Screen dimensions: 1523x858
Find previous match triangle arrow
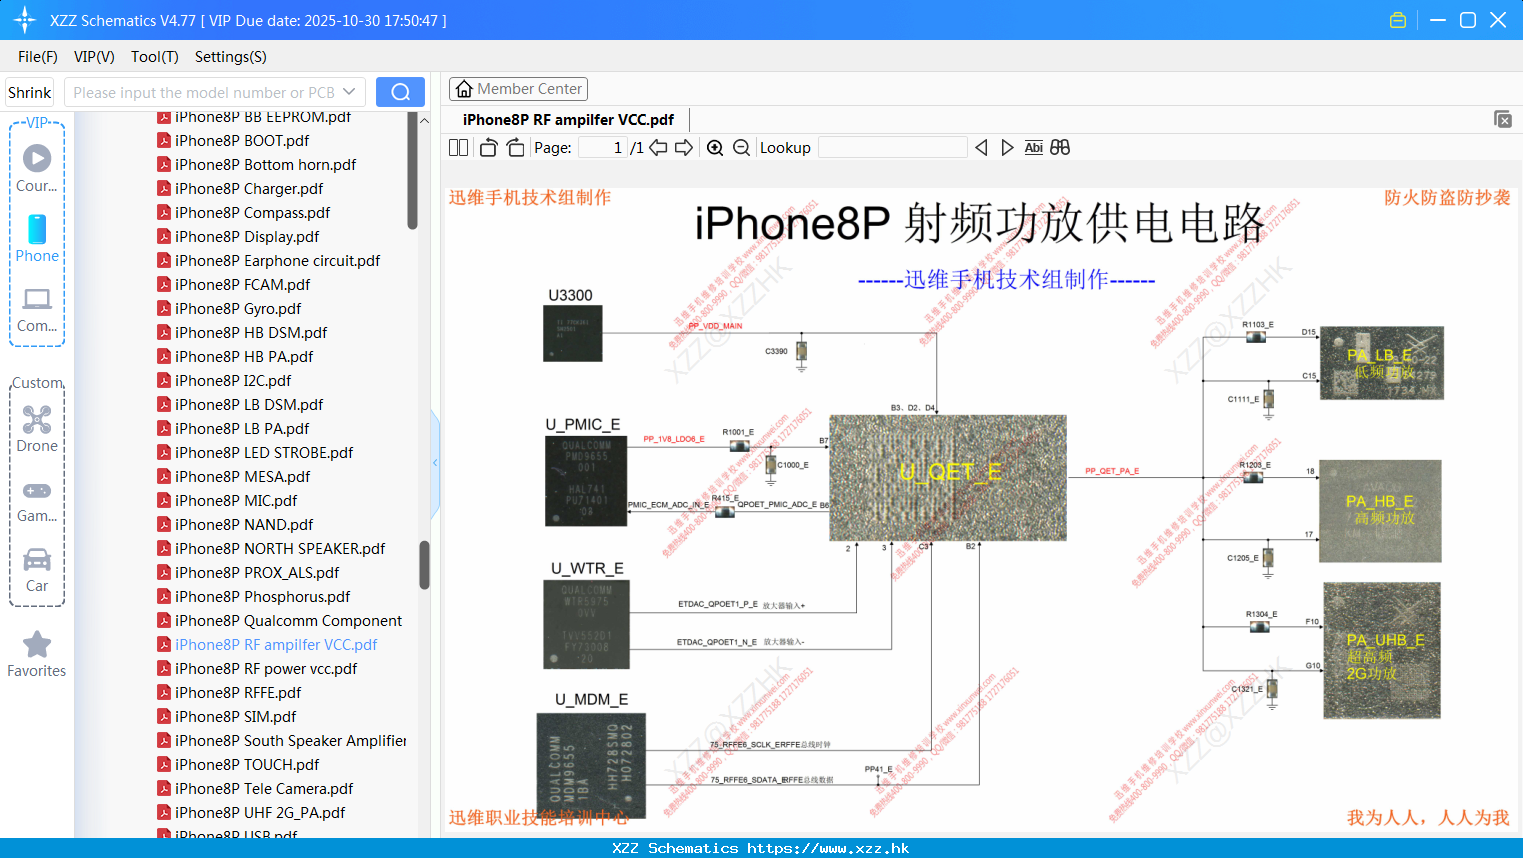pyautogui.click(x=981, y=148)
